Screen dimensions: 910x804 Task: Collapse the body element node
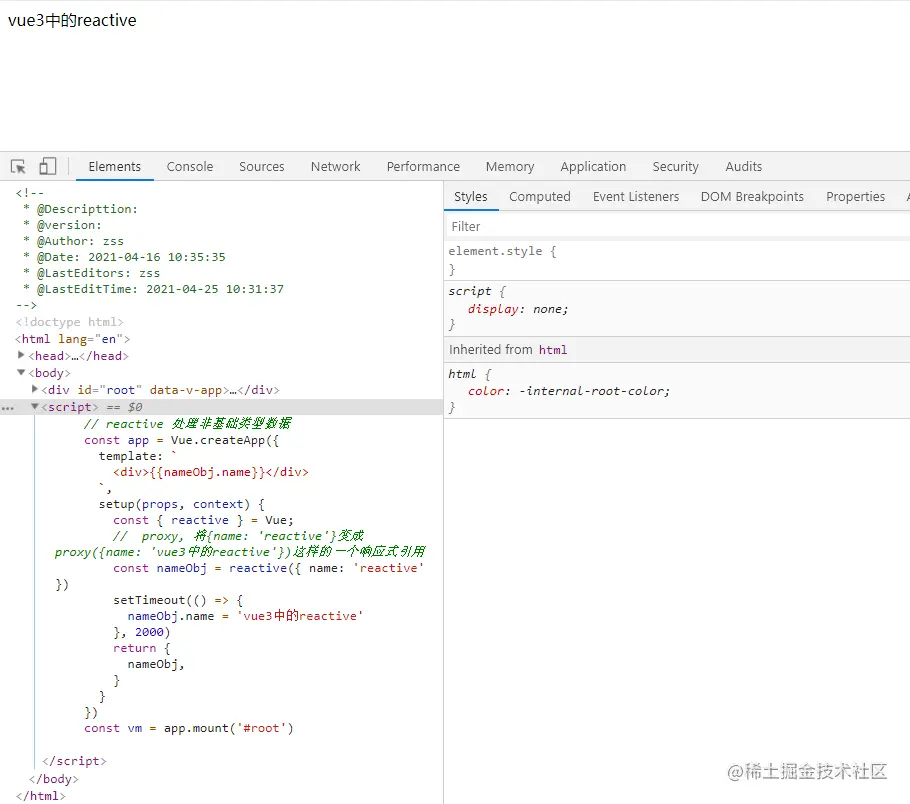click(22, 372)
